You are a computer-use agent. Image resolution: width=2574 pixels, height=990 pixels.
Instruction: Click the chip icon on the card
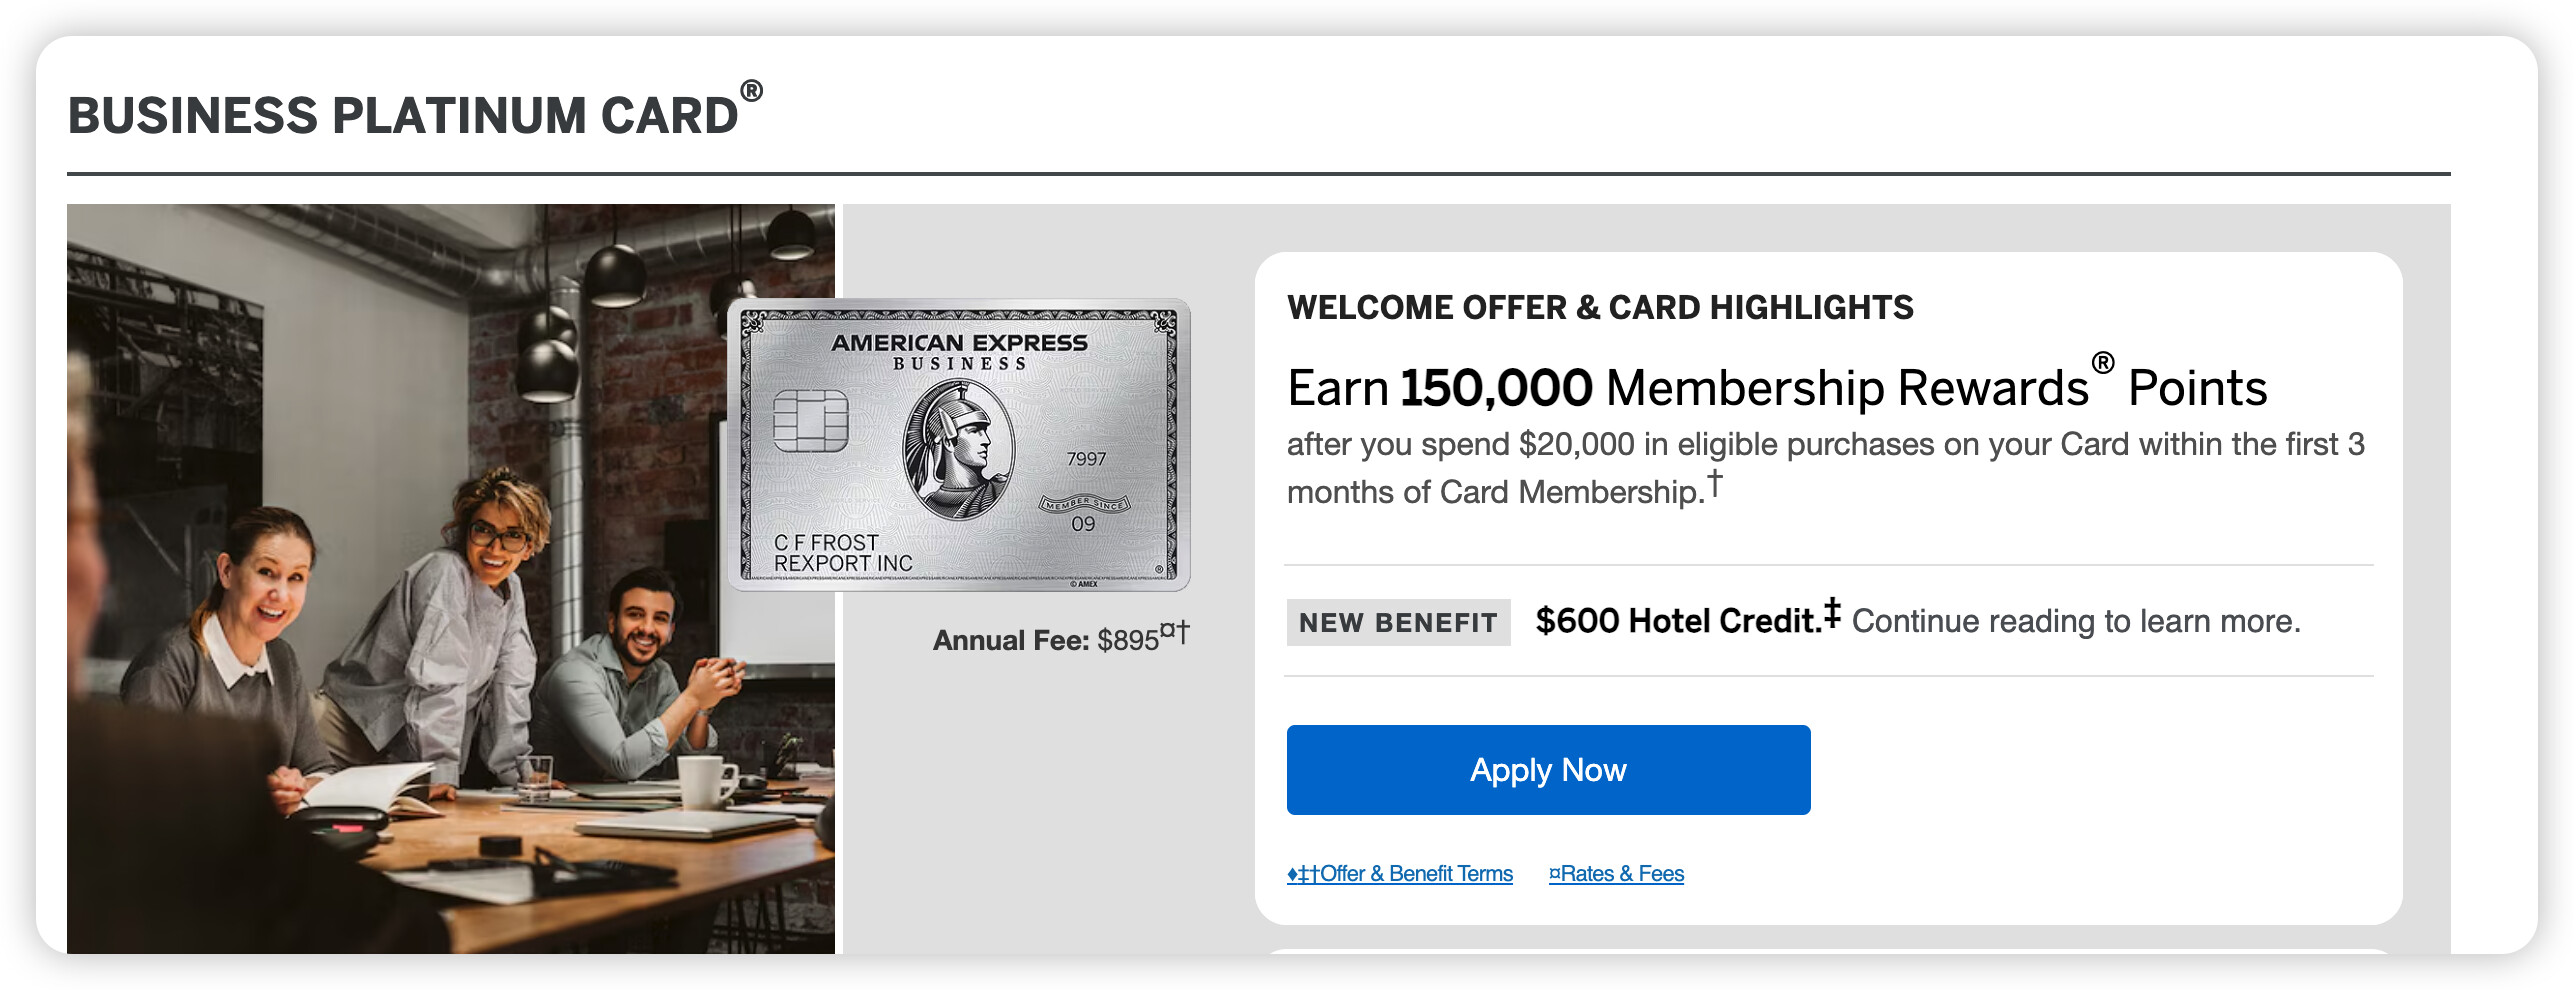pos(810,420)
